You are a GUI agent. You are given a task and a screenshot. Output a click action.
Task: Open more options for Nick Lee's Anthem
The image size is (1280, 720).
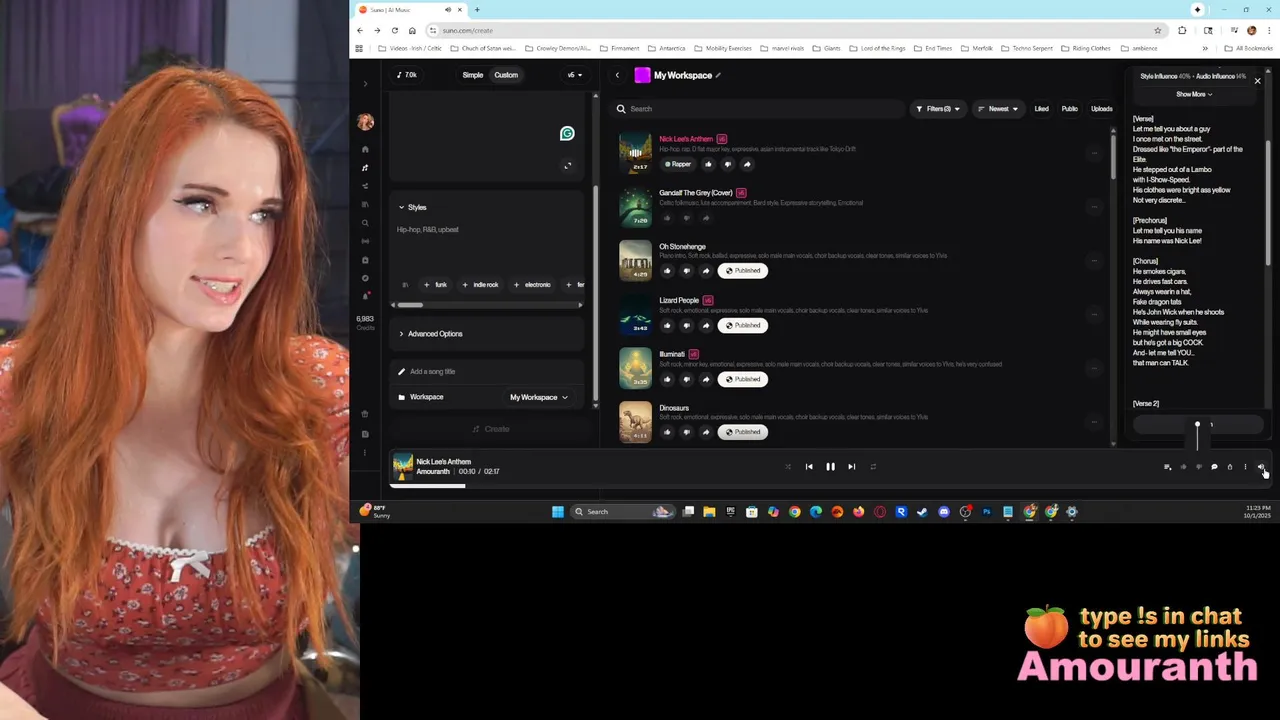(x=1095, y=153)
